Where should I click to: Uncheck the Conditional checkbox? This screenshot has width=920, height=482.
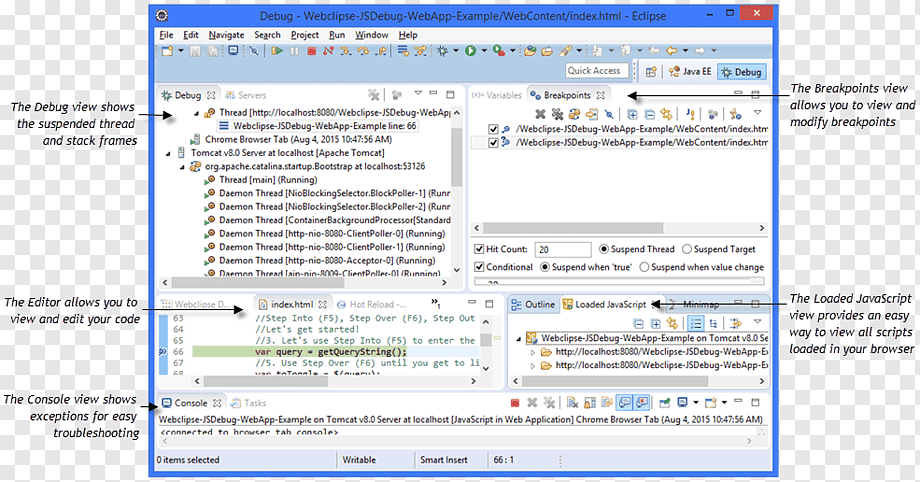click(479, 267)
